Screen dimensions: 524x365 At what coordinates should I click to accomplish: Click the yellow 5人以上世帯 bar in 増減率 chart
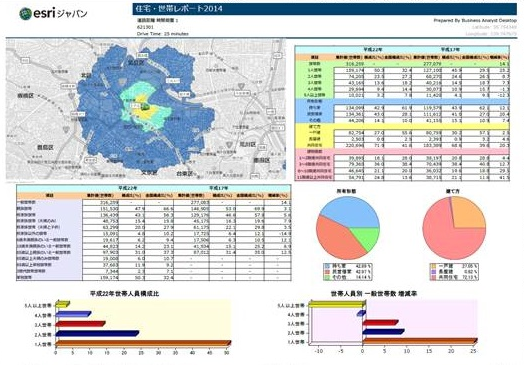336,304
